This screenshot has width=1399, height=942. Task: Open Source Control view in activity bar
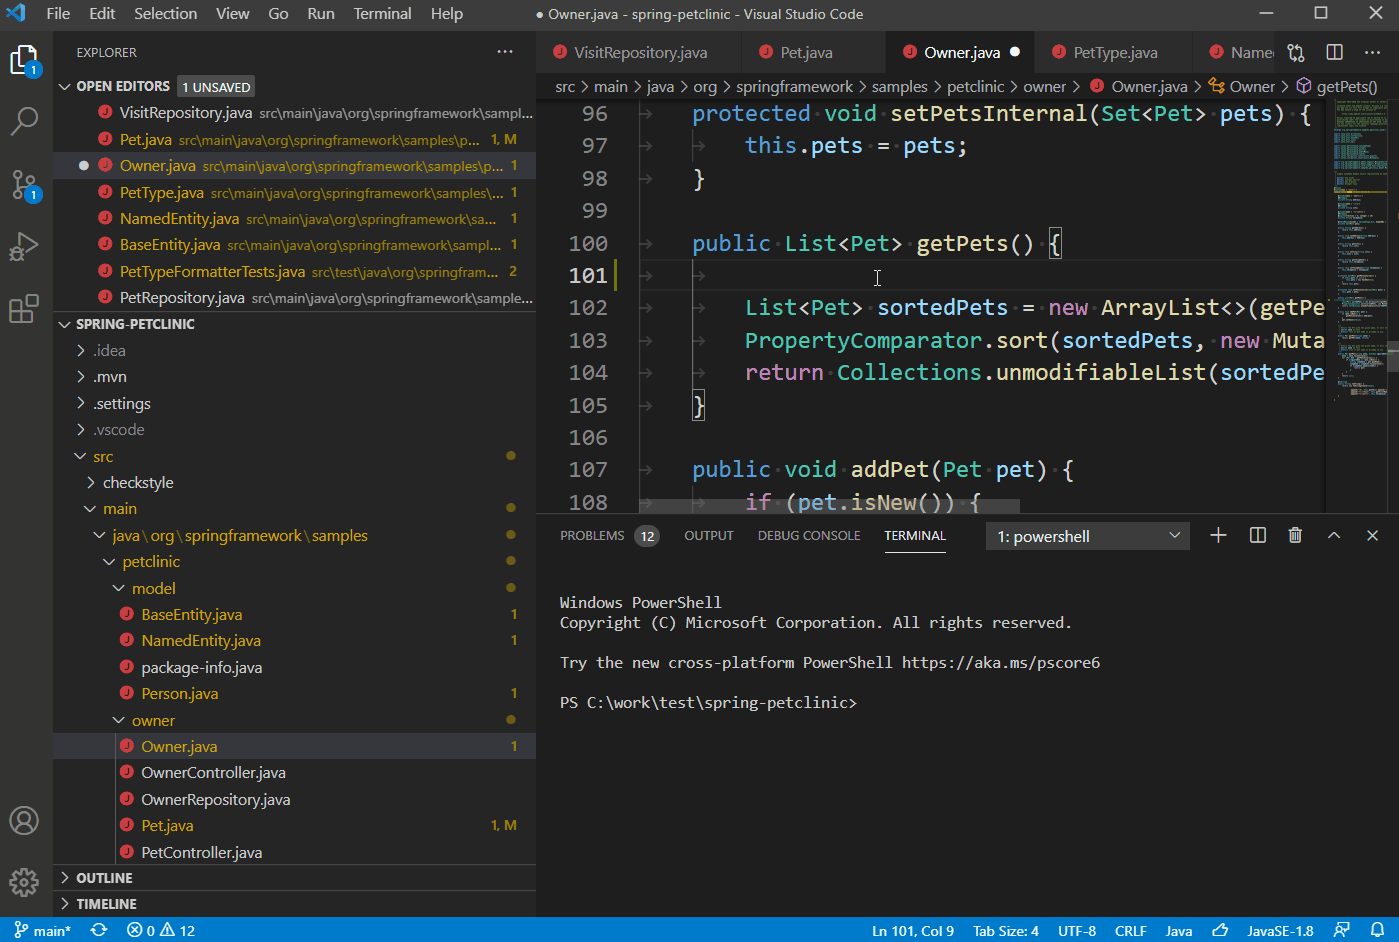pyautogui.click(x=24, y=184)
